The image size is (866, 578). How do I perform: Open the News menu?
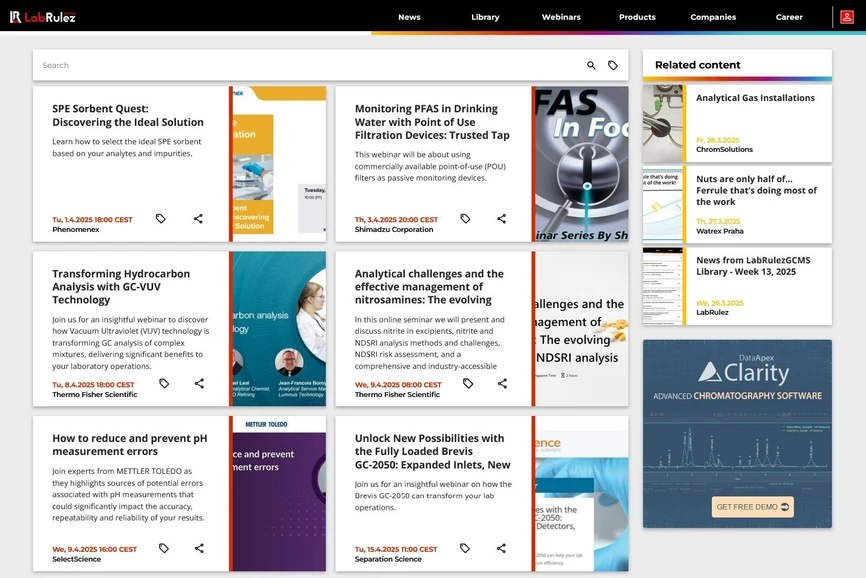pos(409,17)
